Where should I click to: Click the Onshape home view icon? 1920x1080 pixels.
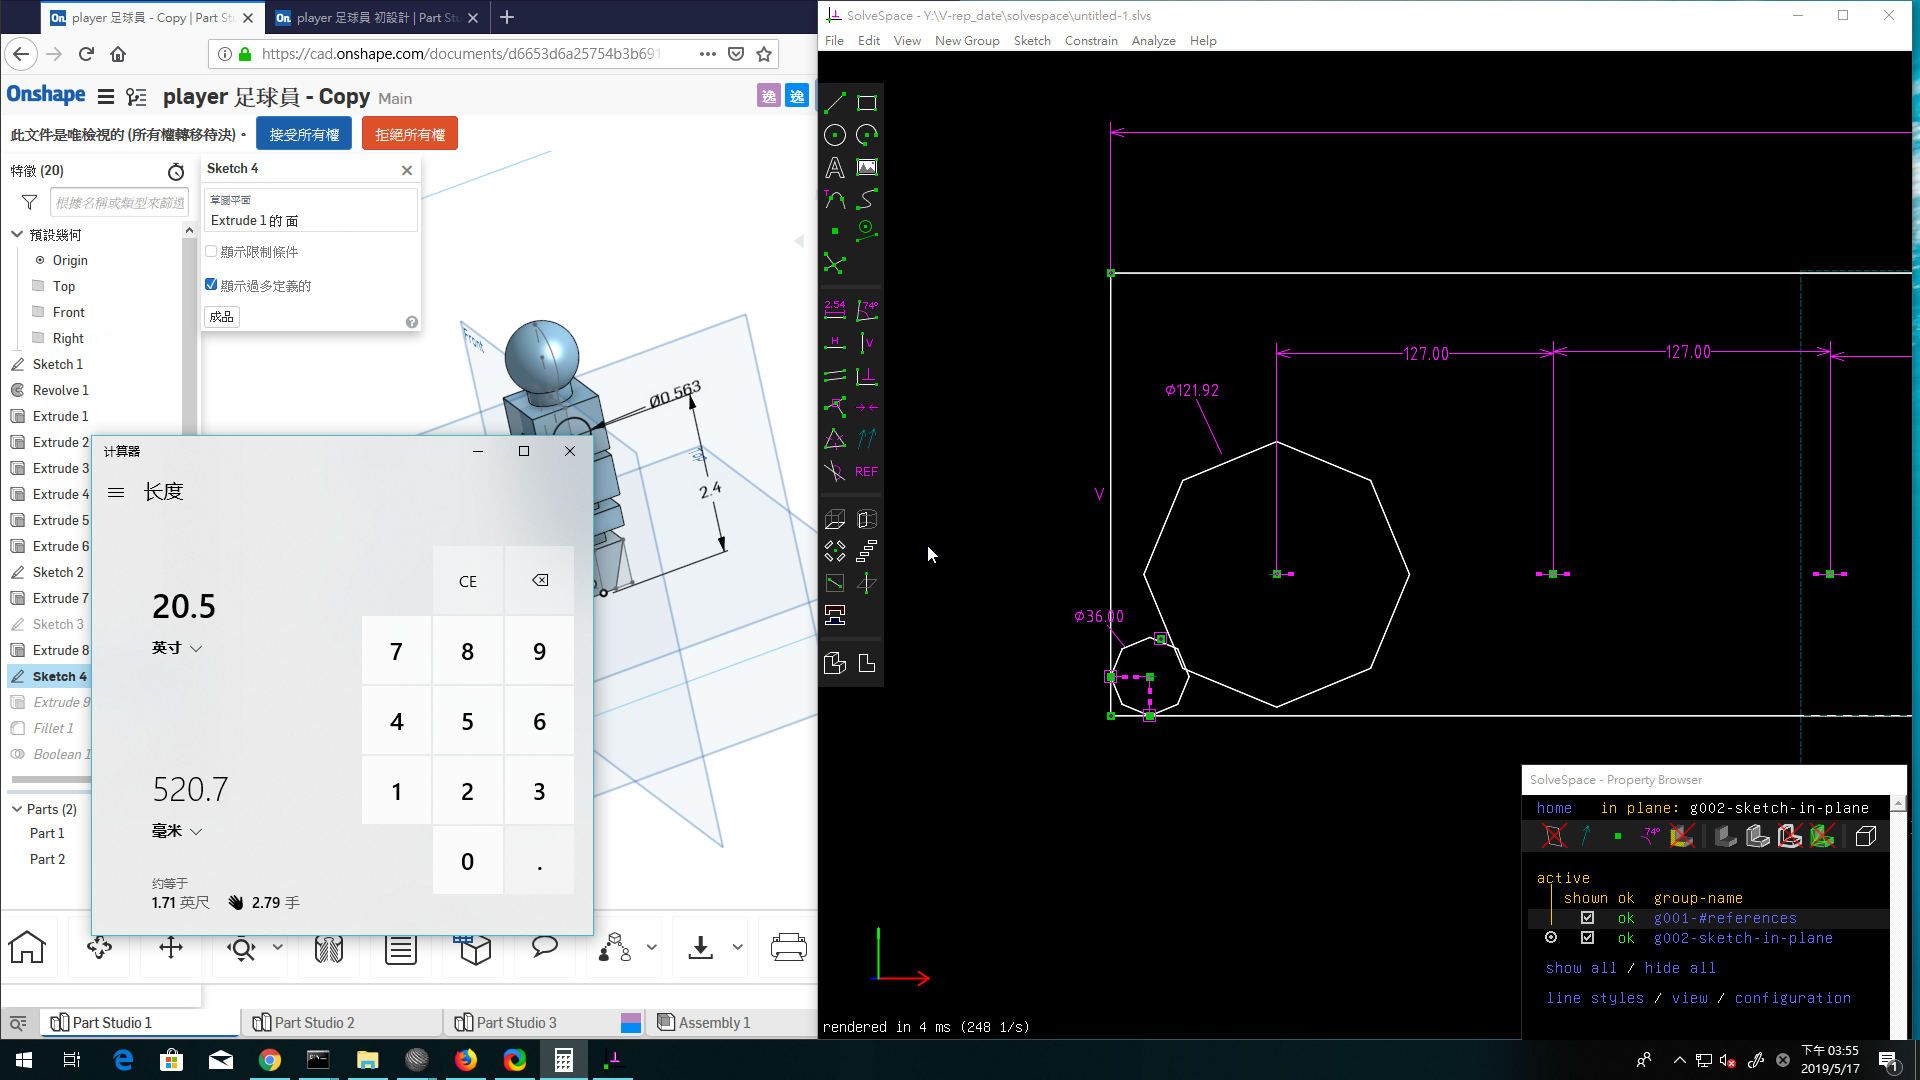(x=27, y=947)
